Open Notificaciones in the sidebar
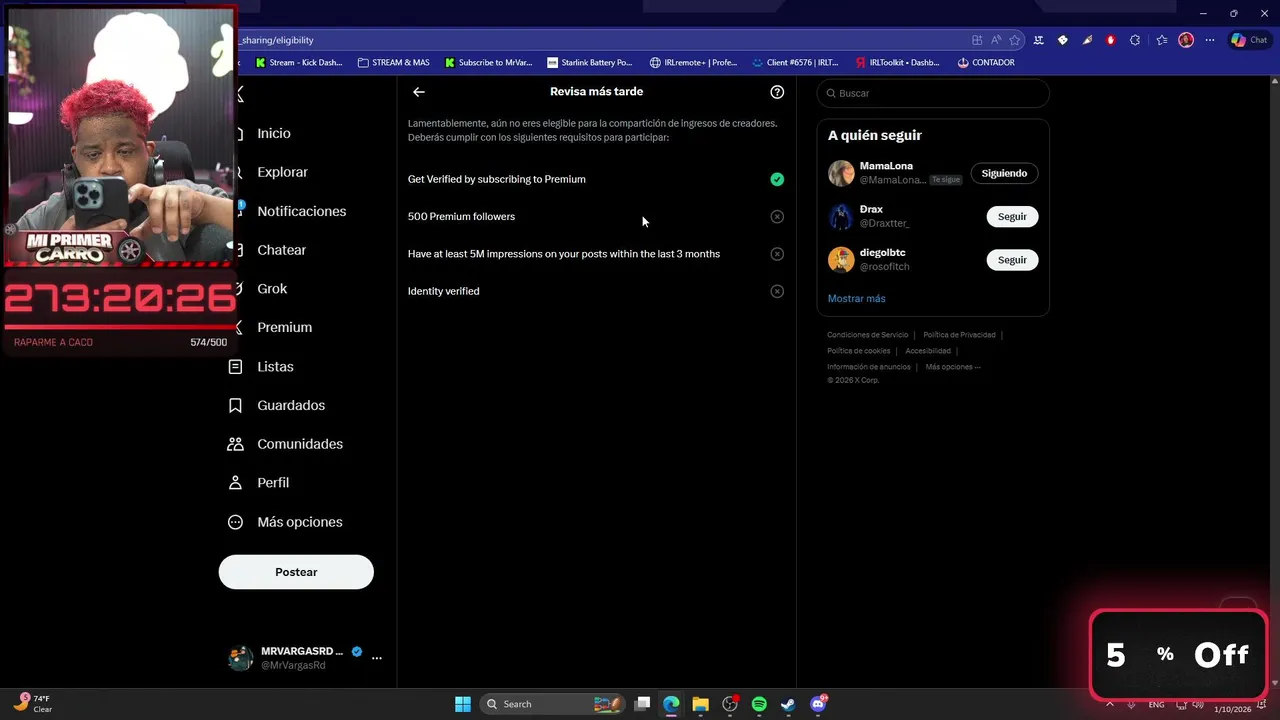 301,211
